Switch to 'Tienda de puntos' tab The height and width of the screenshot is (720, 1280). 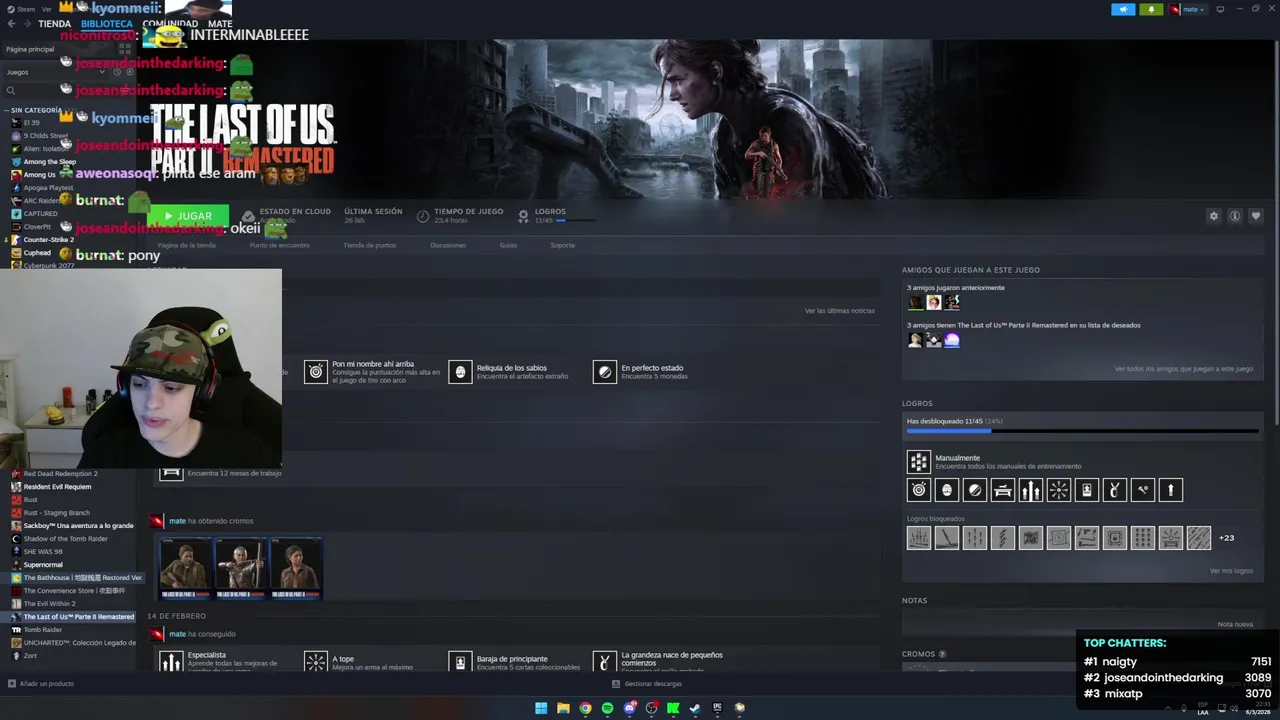coord(370,245)
